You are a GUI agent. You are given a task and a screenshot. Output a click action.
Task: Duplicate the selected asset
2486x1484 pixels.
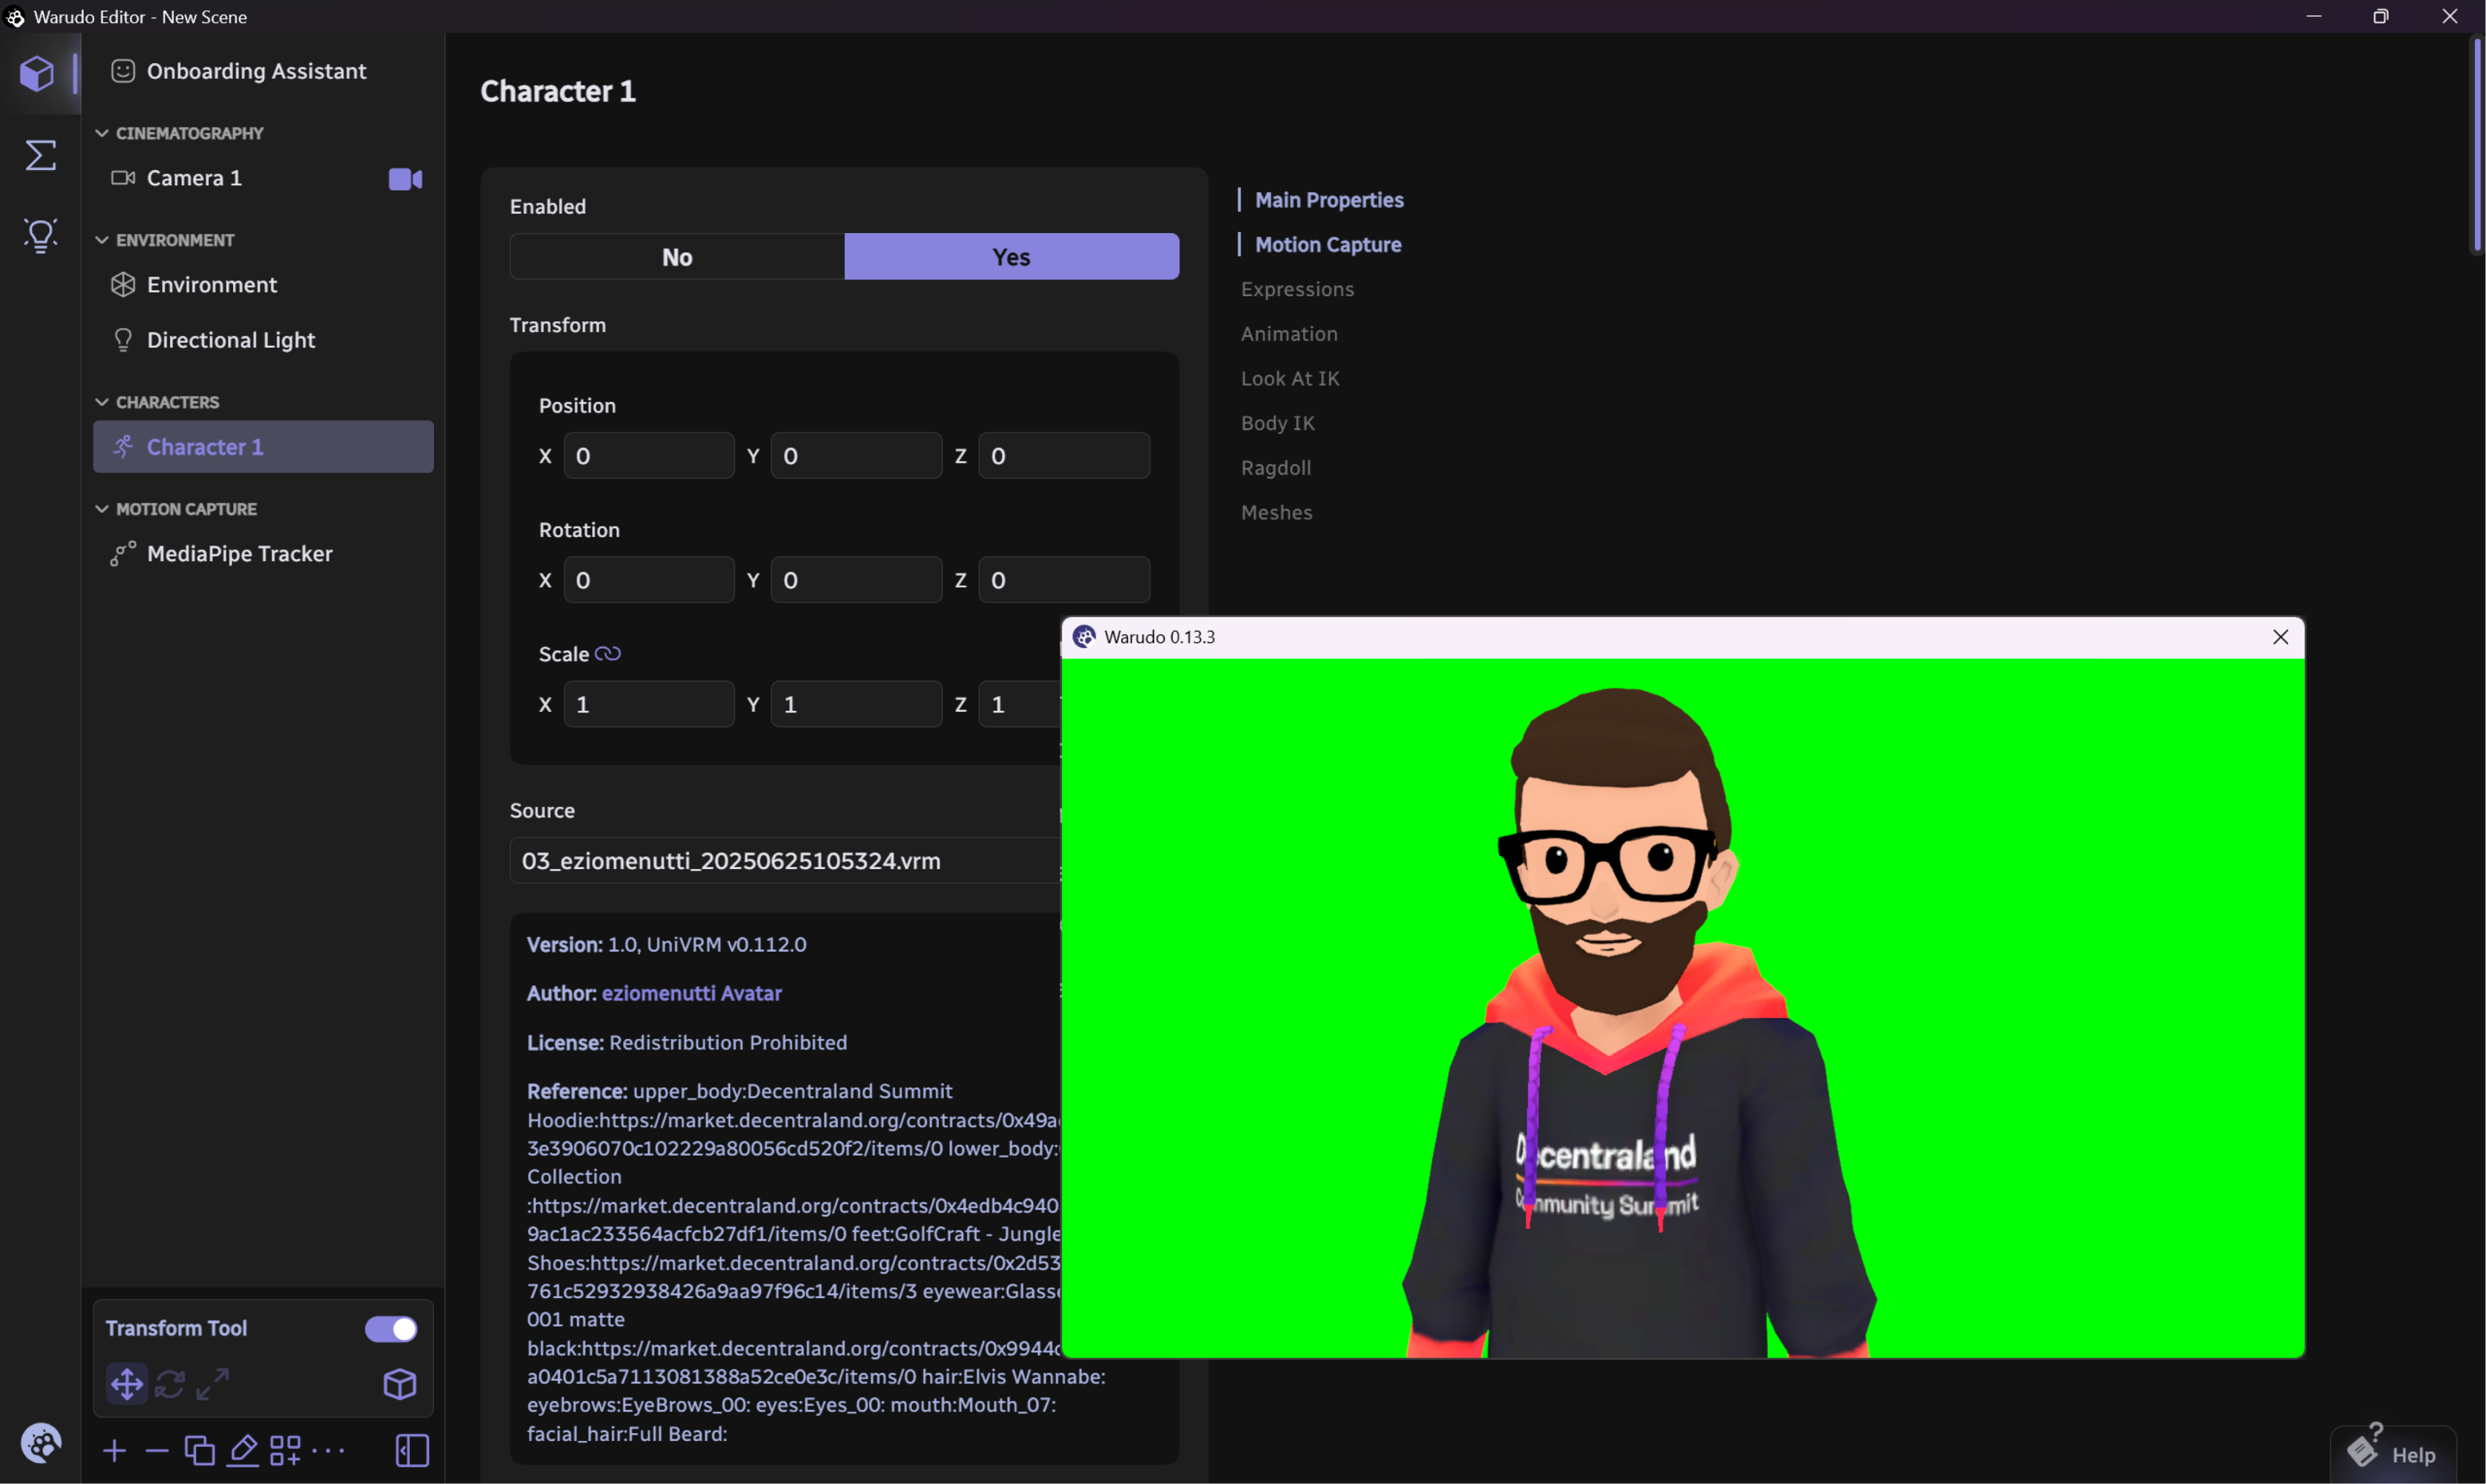click(200, 1450)
